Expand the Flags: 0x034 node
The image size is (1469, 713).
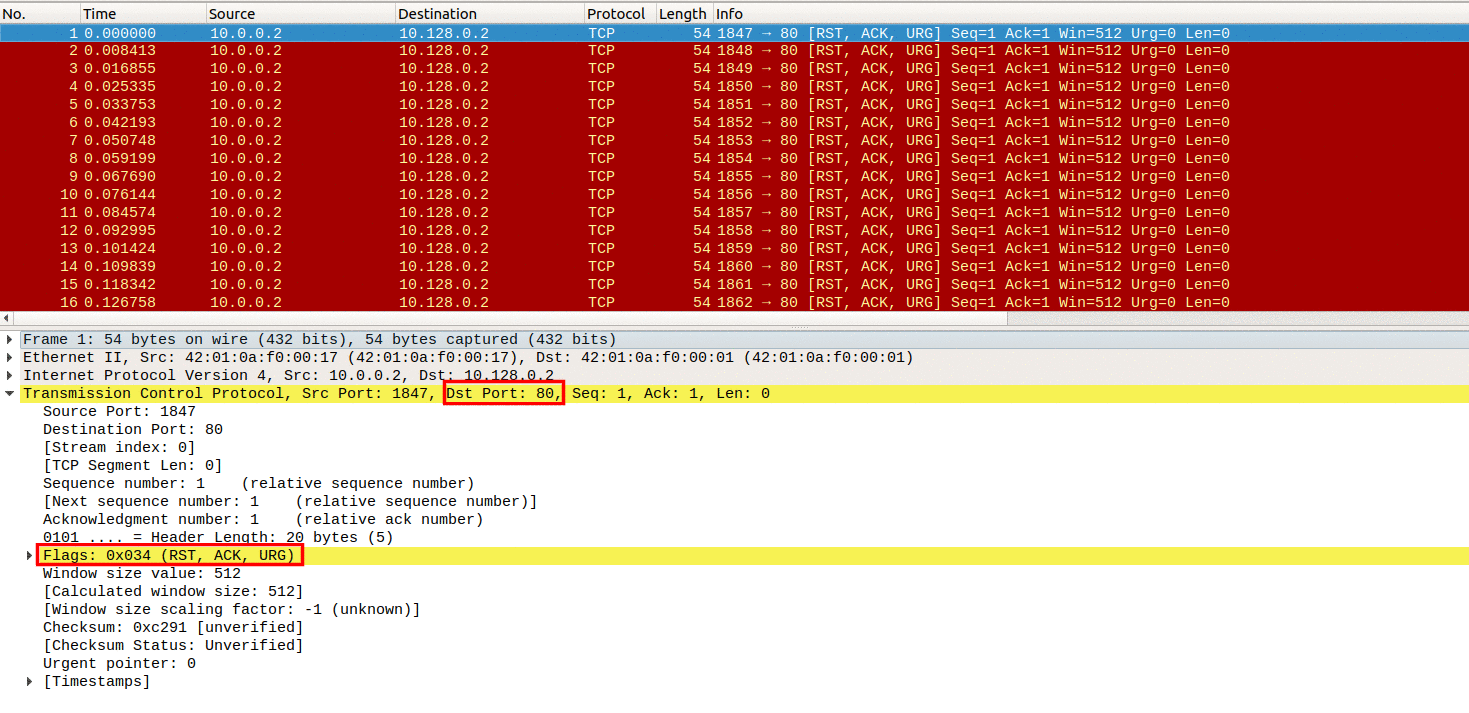tap(30, 556)
